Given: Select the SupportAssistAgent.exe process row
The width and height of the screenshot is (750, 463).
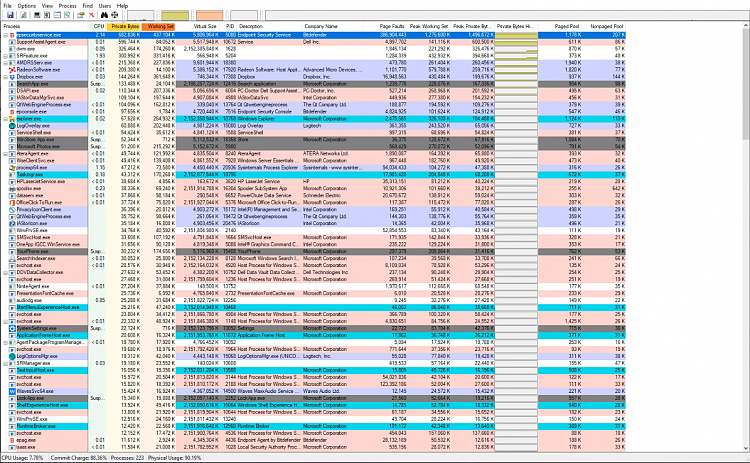Looking at the screenshot, I should pos(313,42).
